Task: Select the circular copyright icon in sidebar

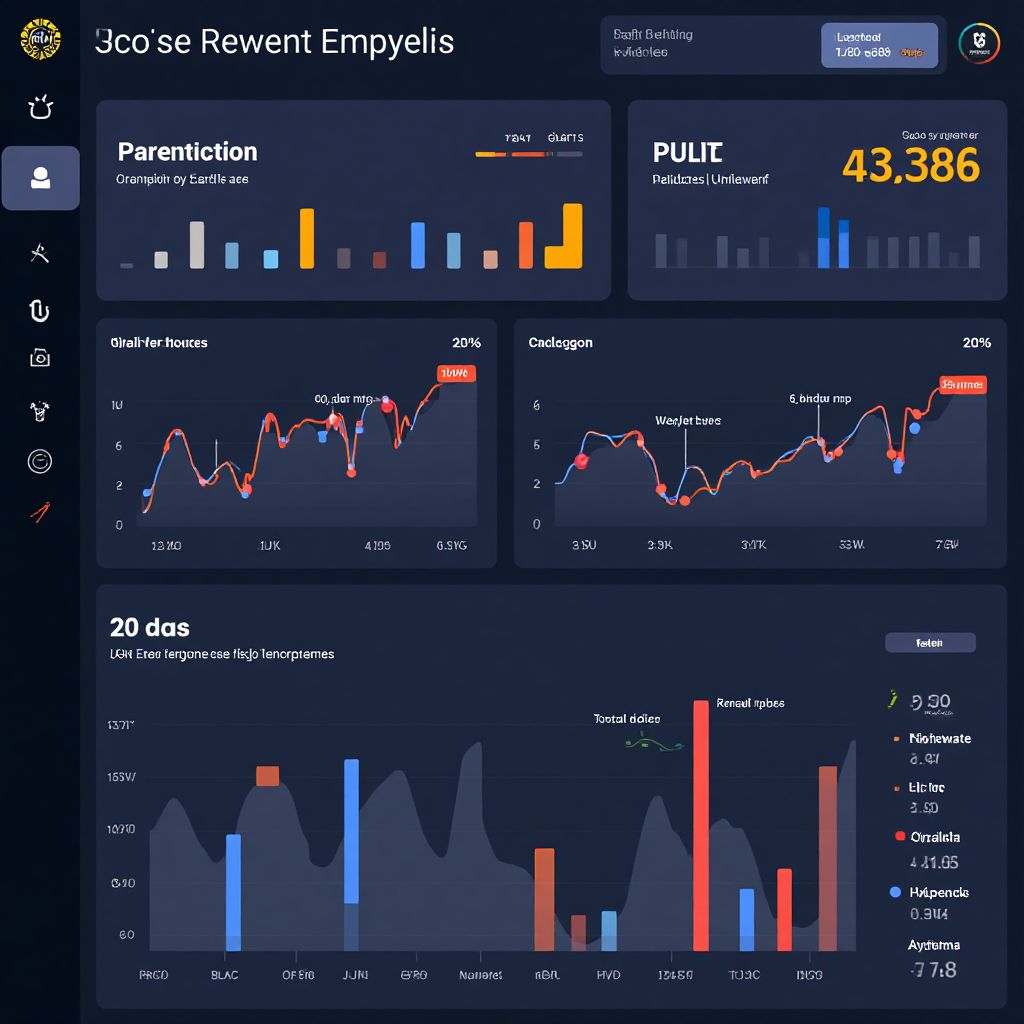Action: (40, 461)
